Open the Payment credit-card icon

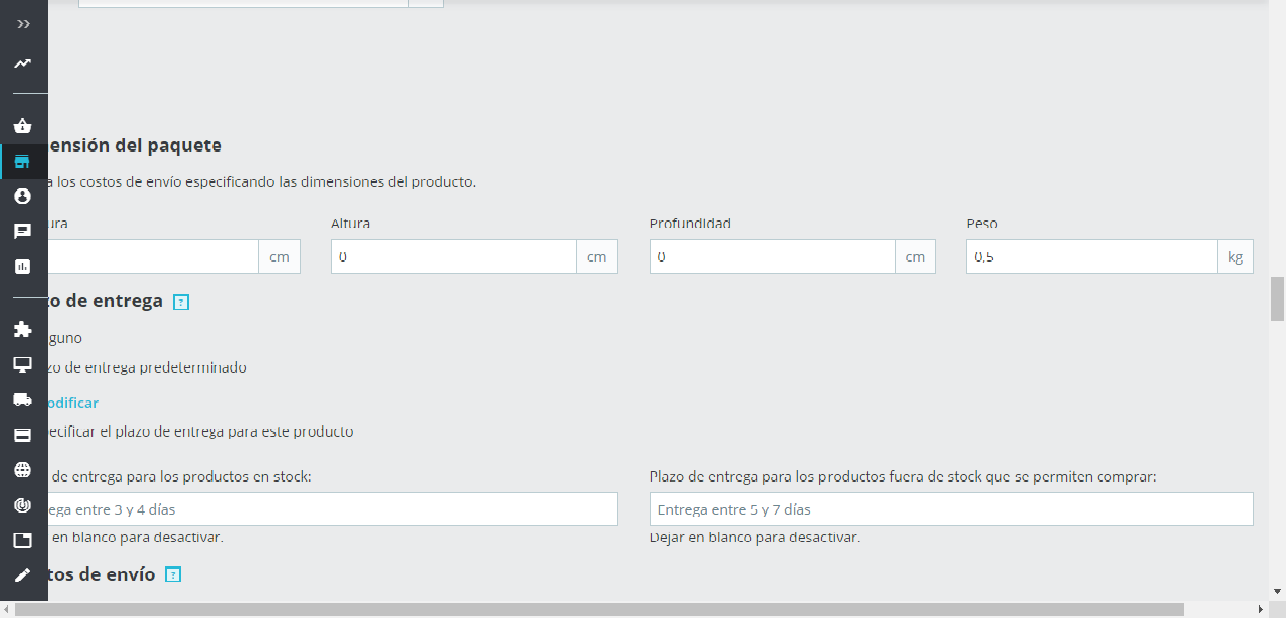[x=23, y=435]
